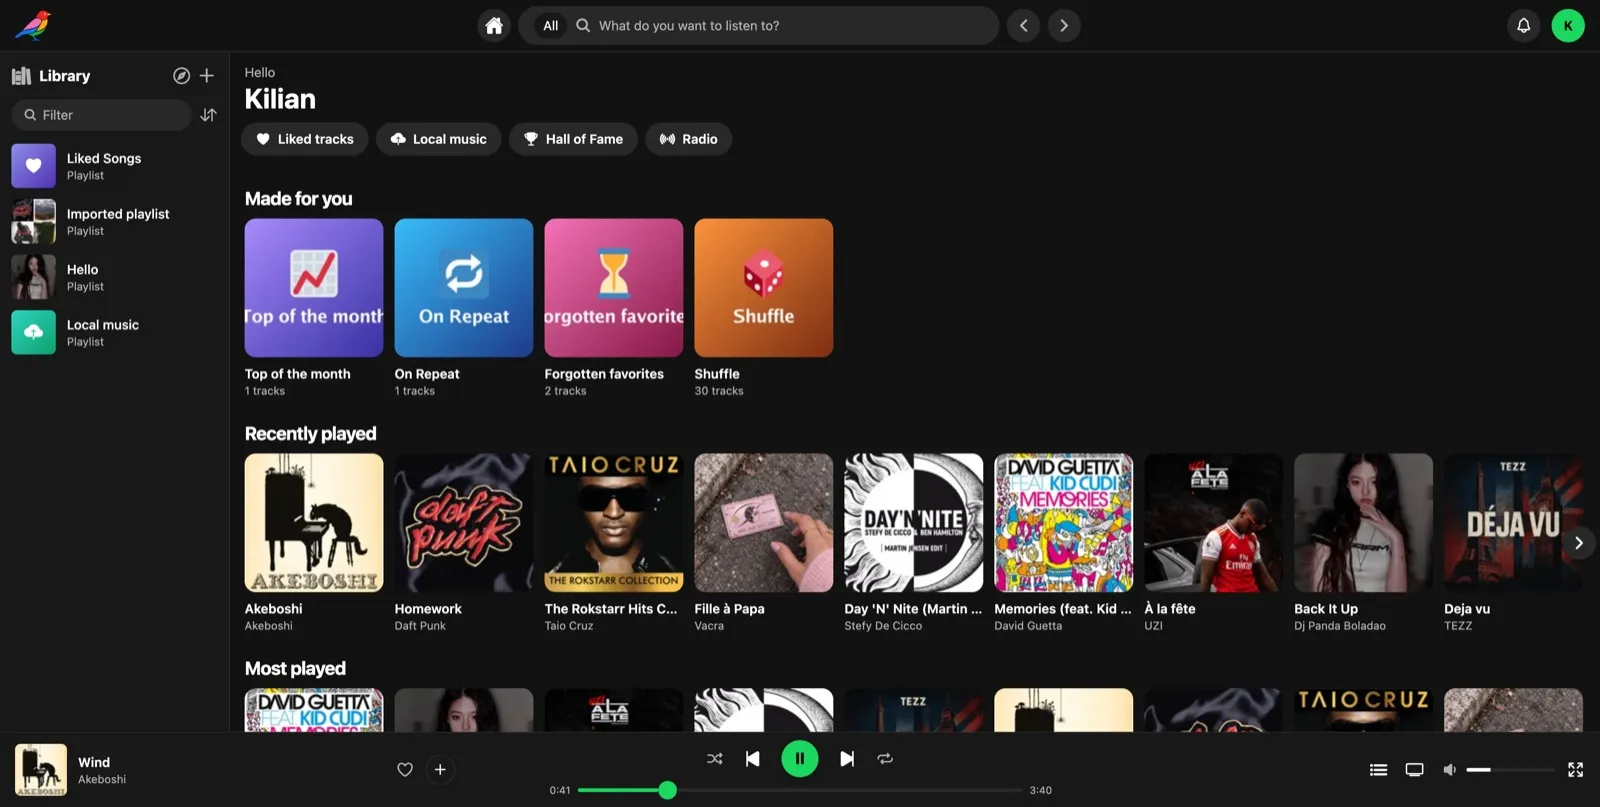Screen dimensions: 1600x807
Task: Add the current track Wind to a playlist
Action: tap(440, 769)
